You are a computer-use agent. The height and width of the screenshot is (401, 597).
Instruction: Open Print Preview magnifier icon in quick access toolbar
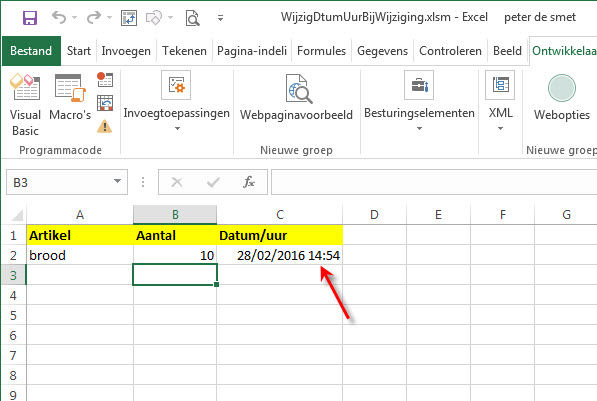point(192,18)
